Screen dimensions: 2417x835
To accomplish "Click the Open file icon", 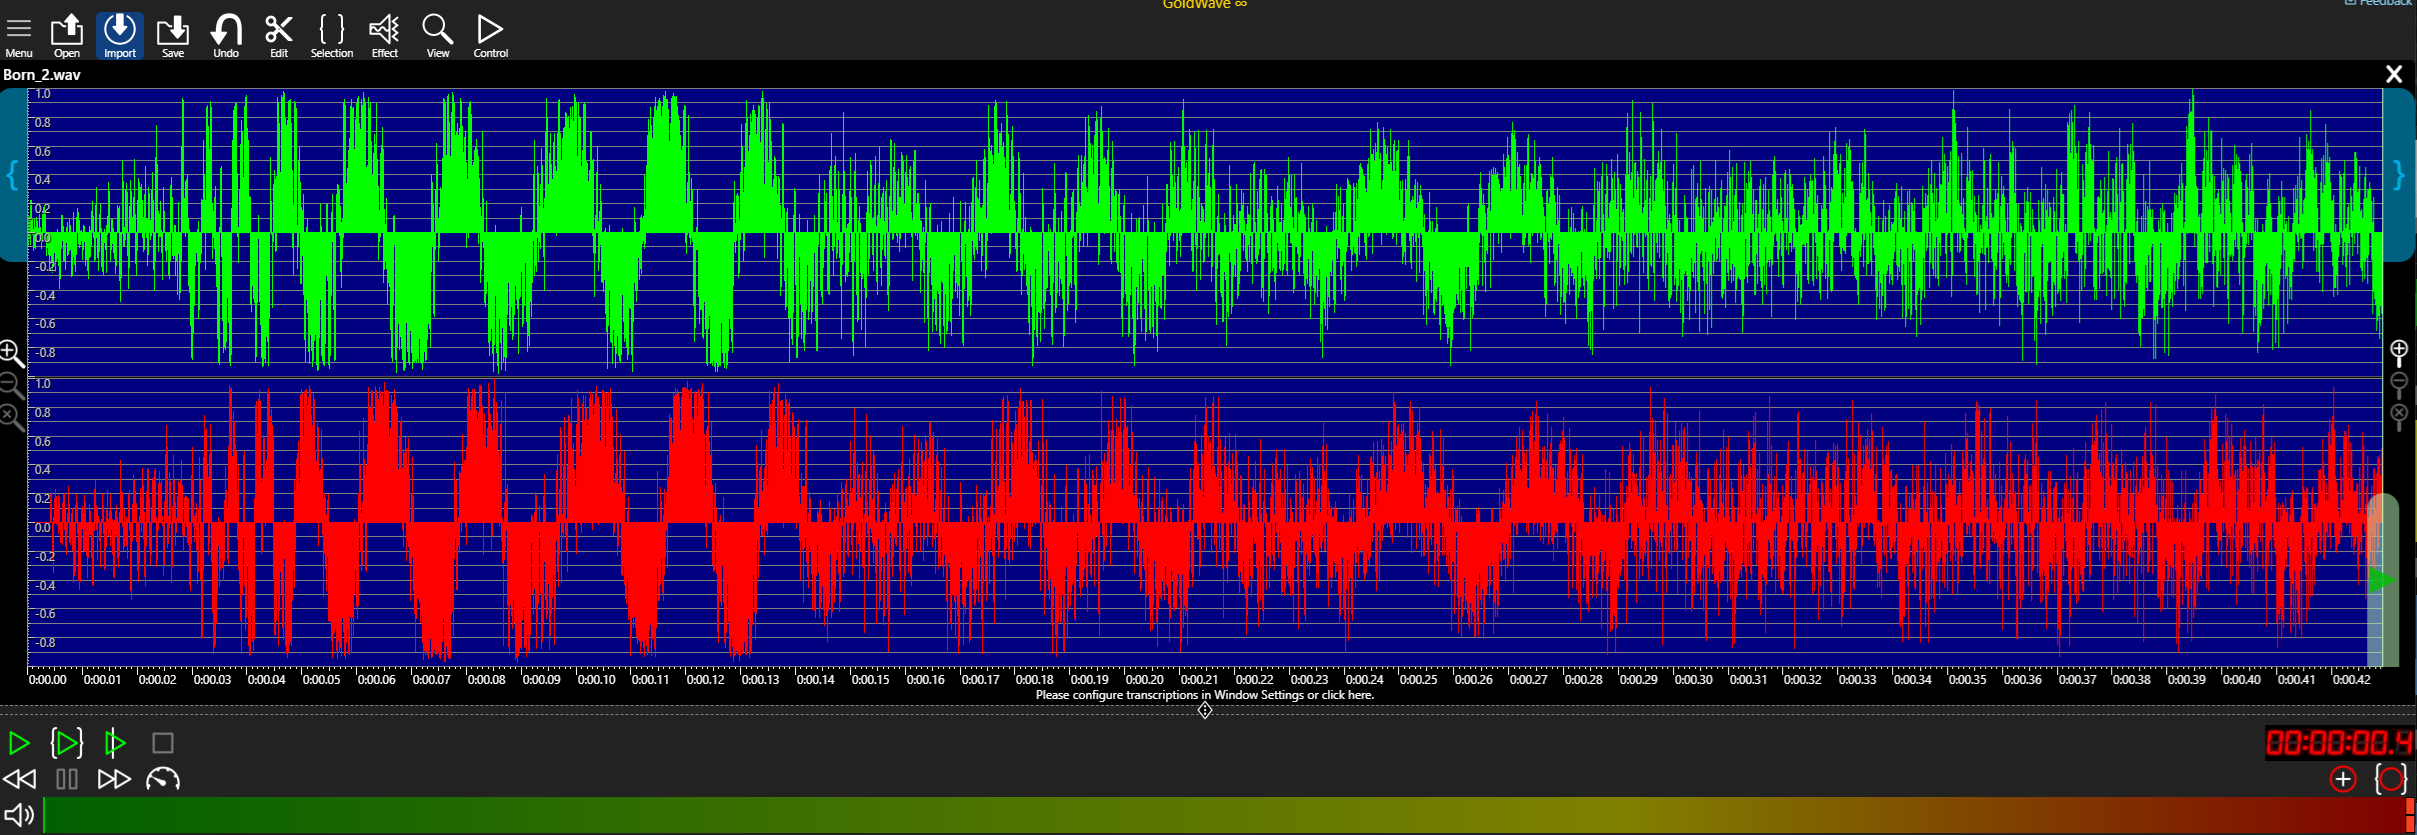I will pyautogui.click(x=67, y=35).
